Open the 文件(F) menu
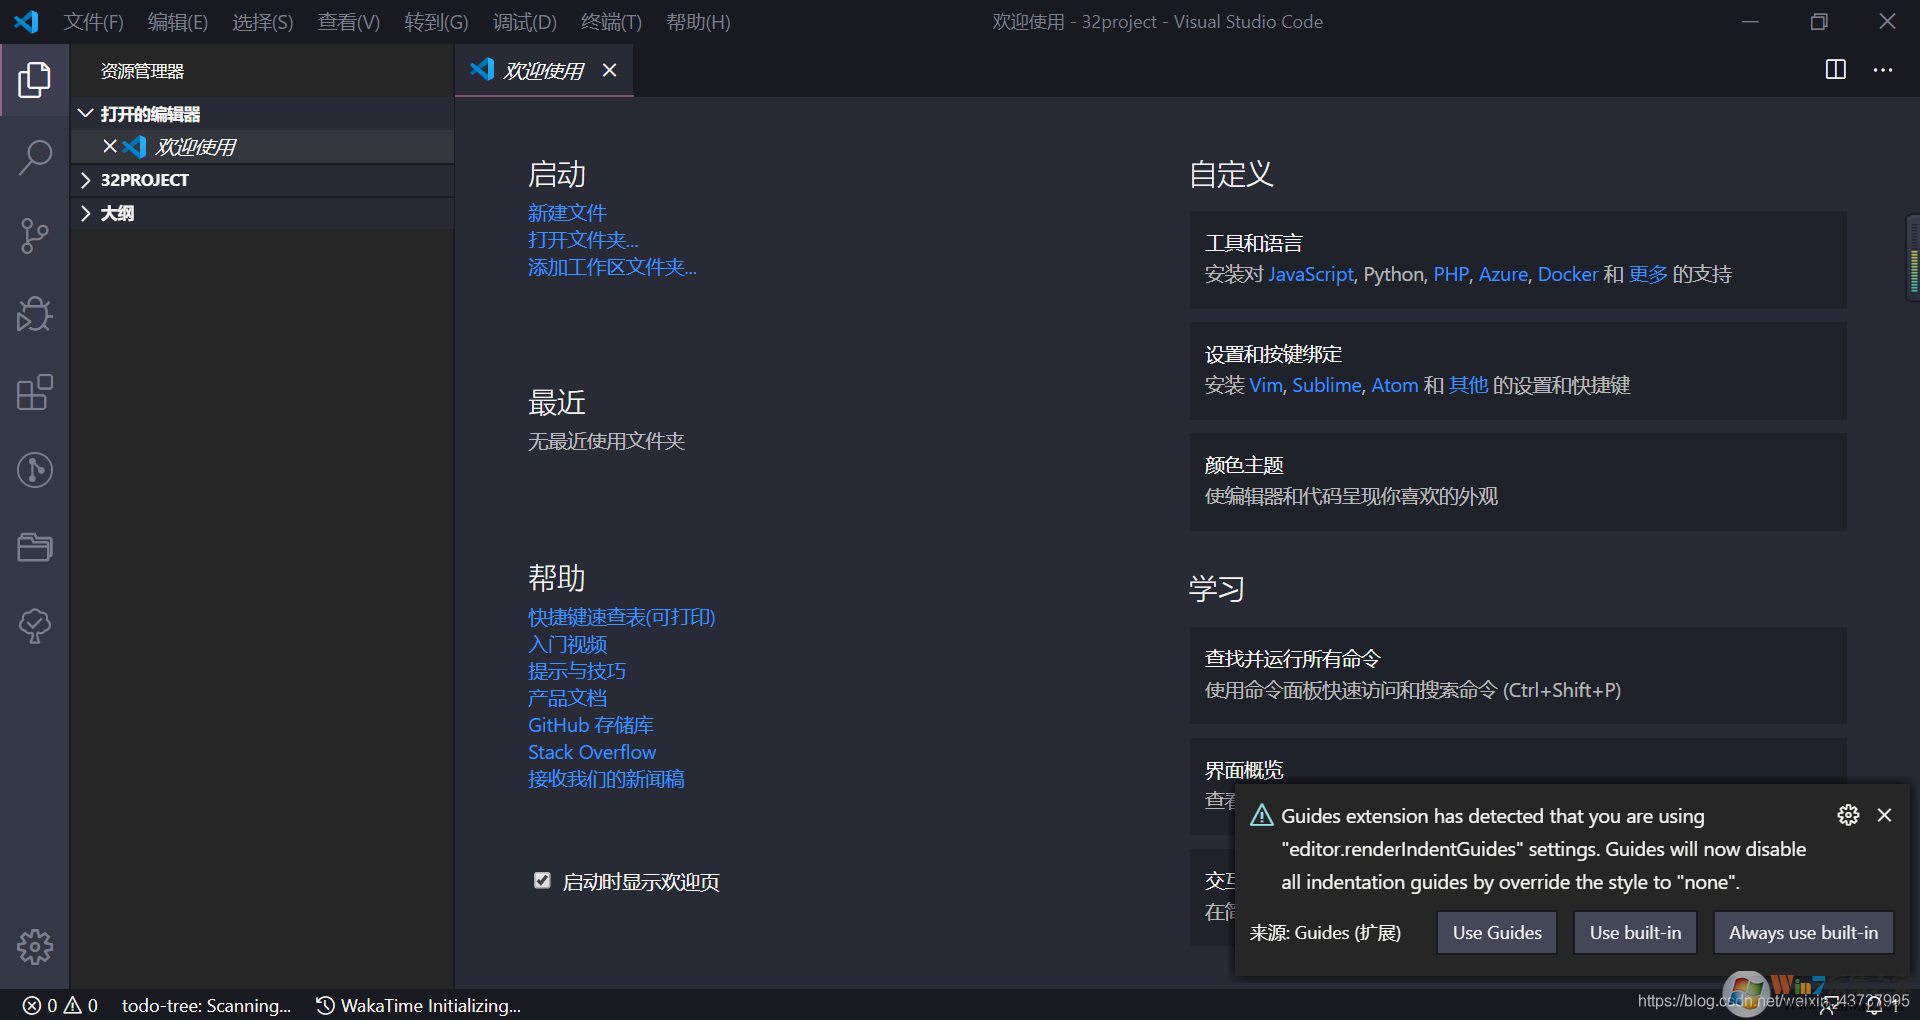 point(93,21)
